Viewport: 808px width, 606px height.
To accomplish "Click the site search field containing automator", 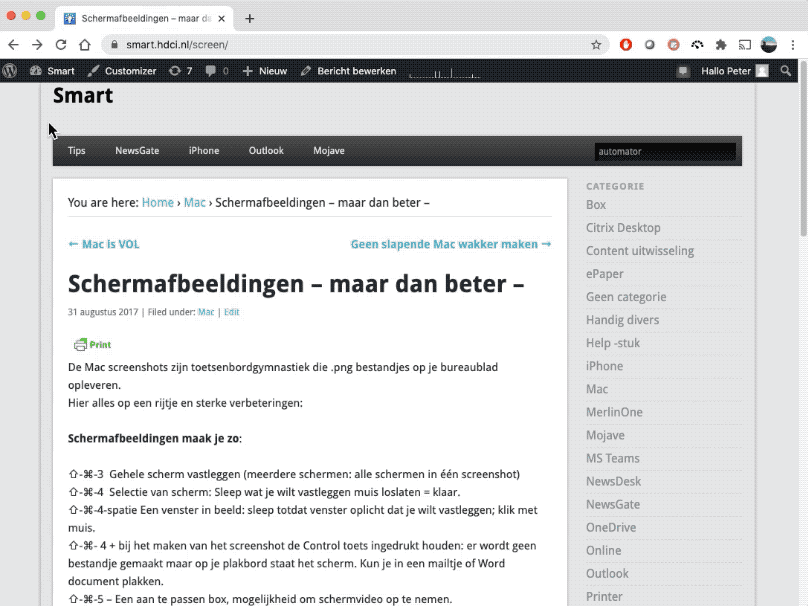I will [664, 152].
